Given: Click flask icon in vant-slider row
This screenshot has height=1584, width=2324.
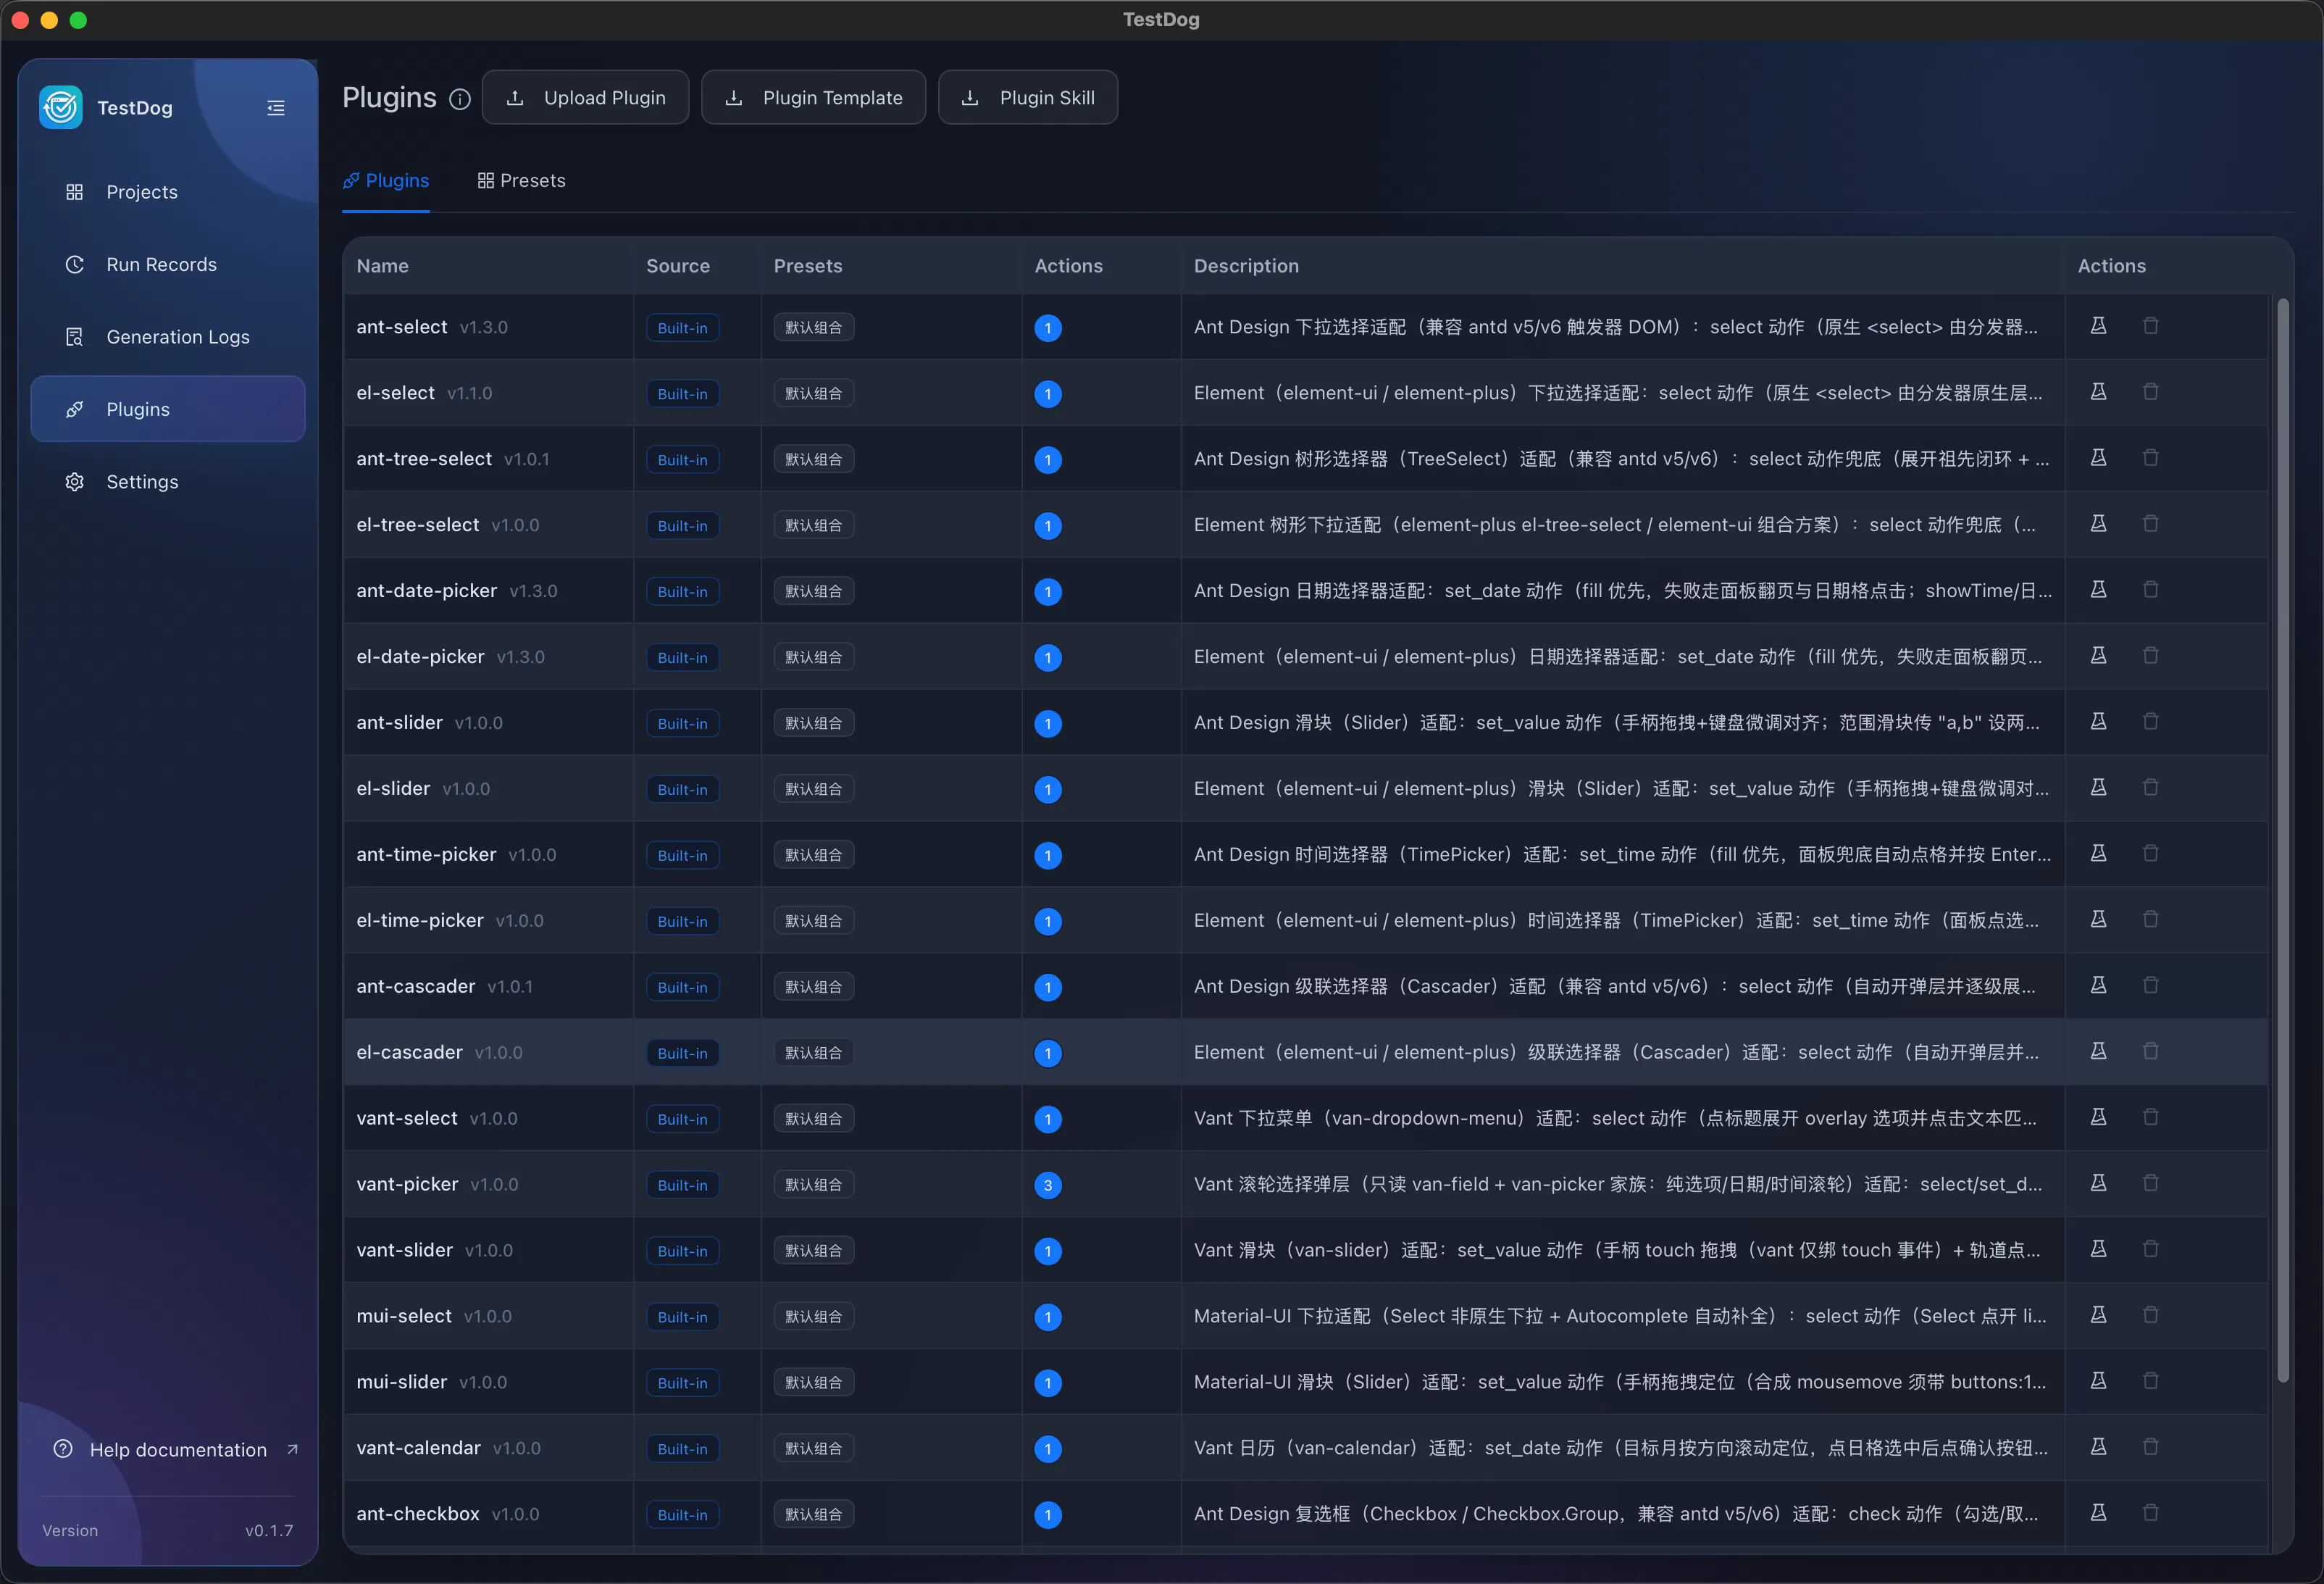Looking at the screenshot, I should click(2098, 1249).
